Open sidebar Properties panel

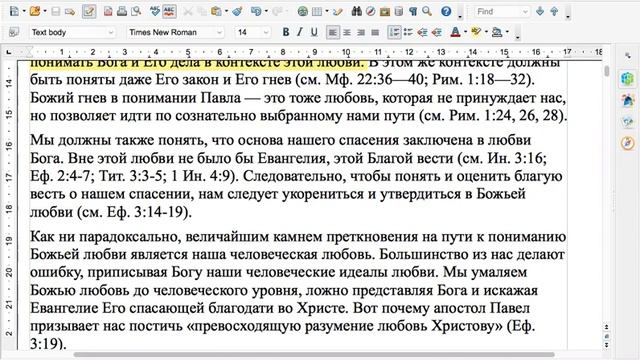628,78
